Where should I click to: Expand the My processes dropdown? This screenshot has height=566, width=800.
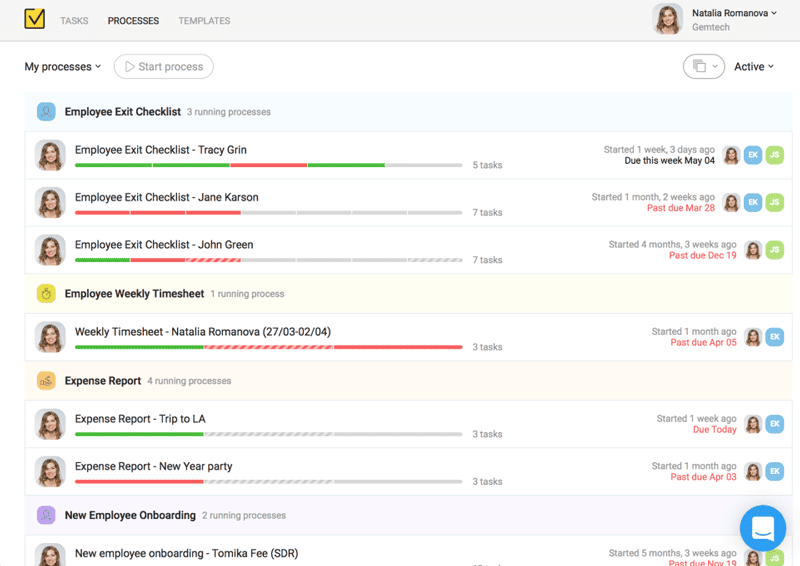(x=63, y=67)
